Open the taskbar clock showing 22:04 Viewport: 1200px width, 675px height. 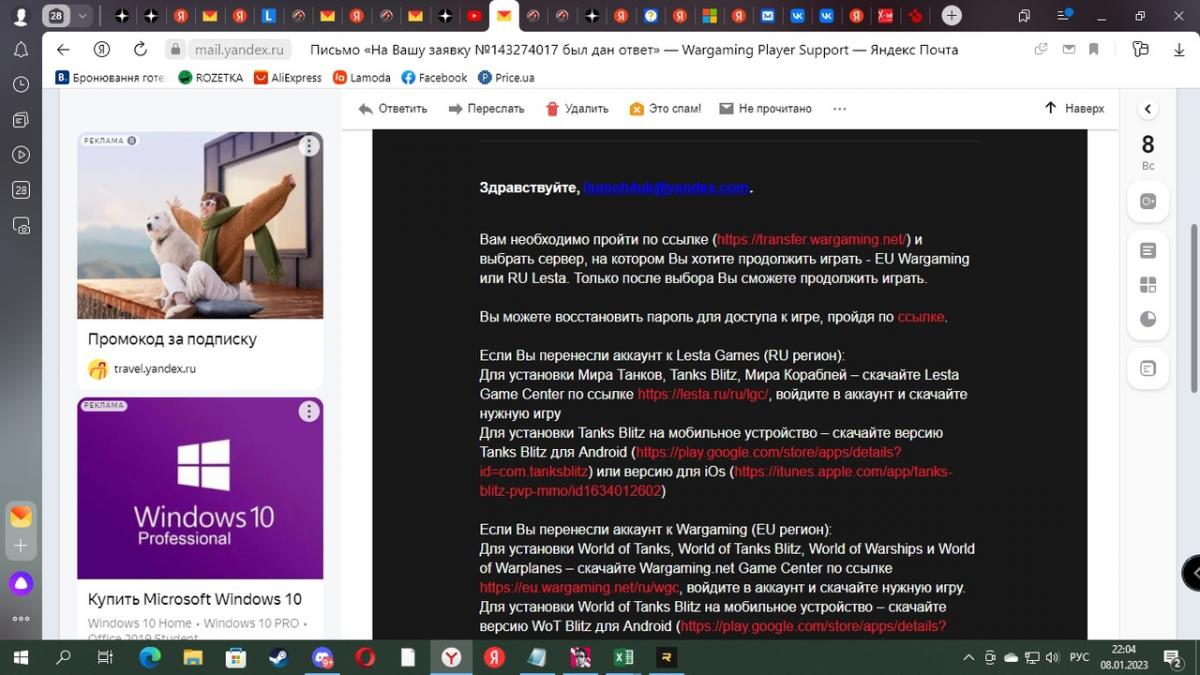click(x=1125, y=657)
